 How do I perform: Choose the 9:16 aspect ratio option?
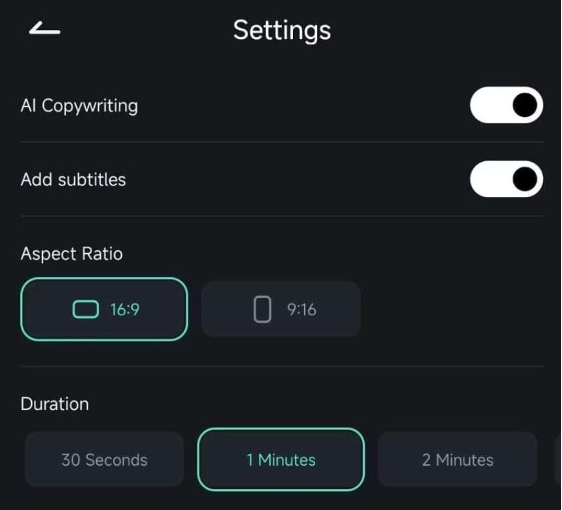click(281, 309)
